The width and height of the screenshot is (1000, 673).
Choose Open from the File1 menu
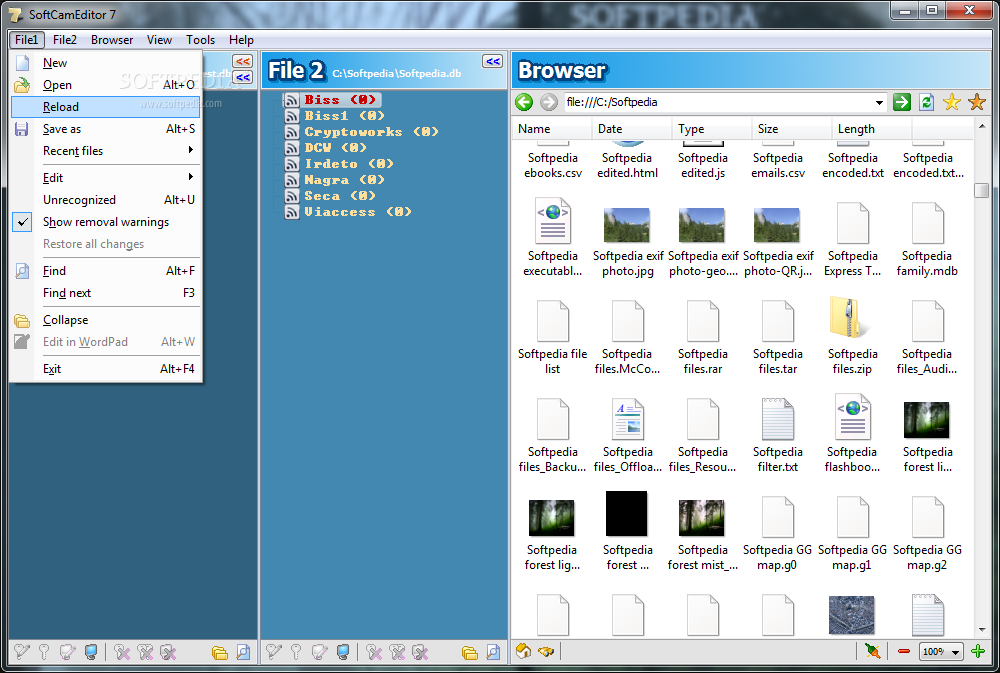click(x=106, y=85)
